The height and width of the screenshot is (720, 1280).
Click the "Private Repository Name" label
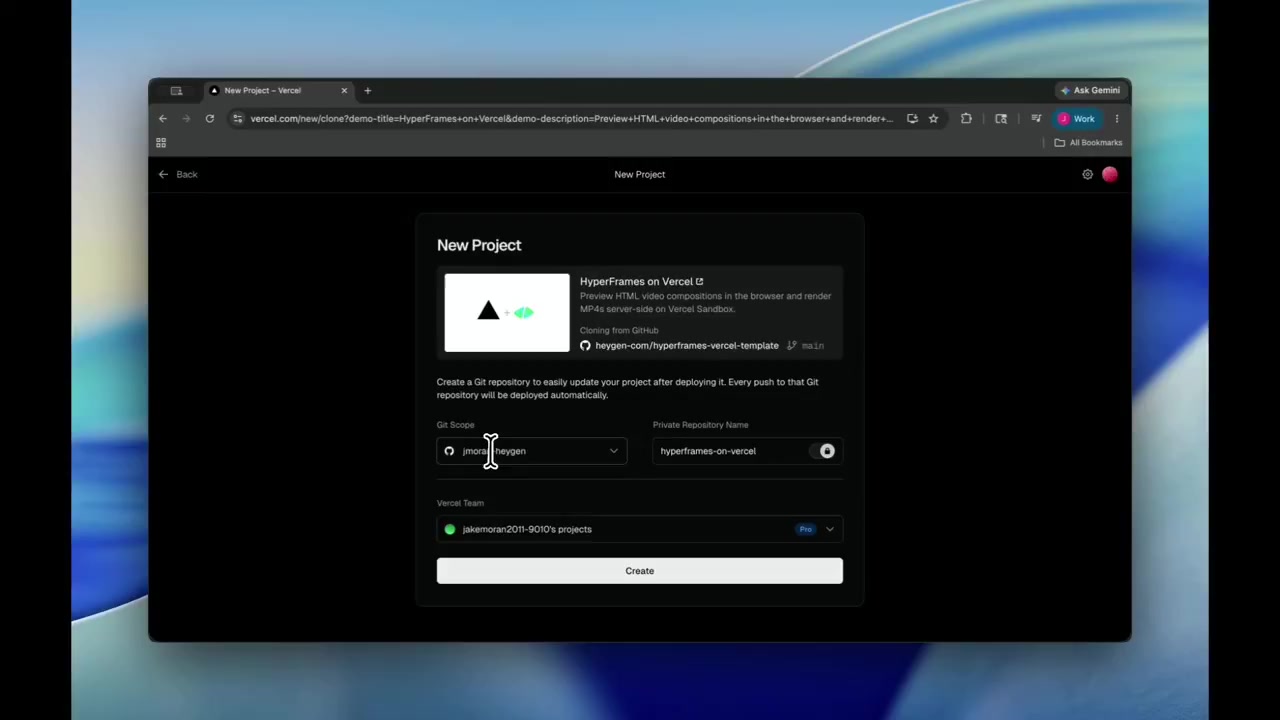coord(701,425)
